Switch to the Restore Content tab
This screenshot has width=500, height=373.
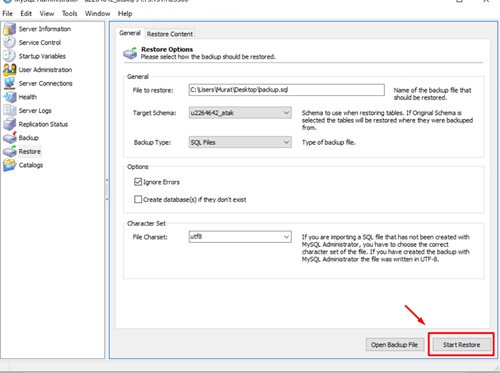click(x=170, y=34)
